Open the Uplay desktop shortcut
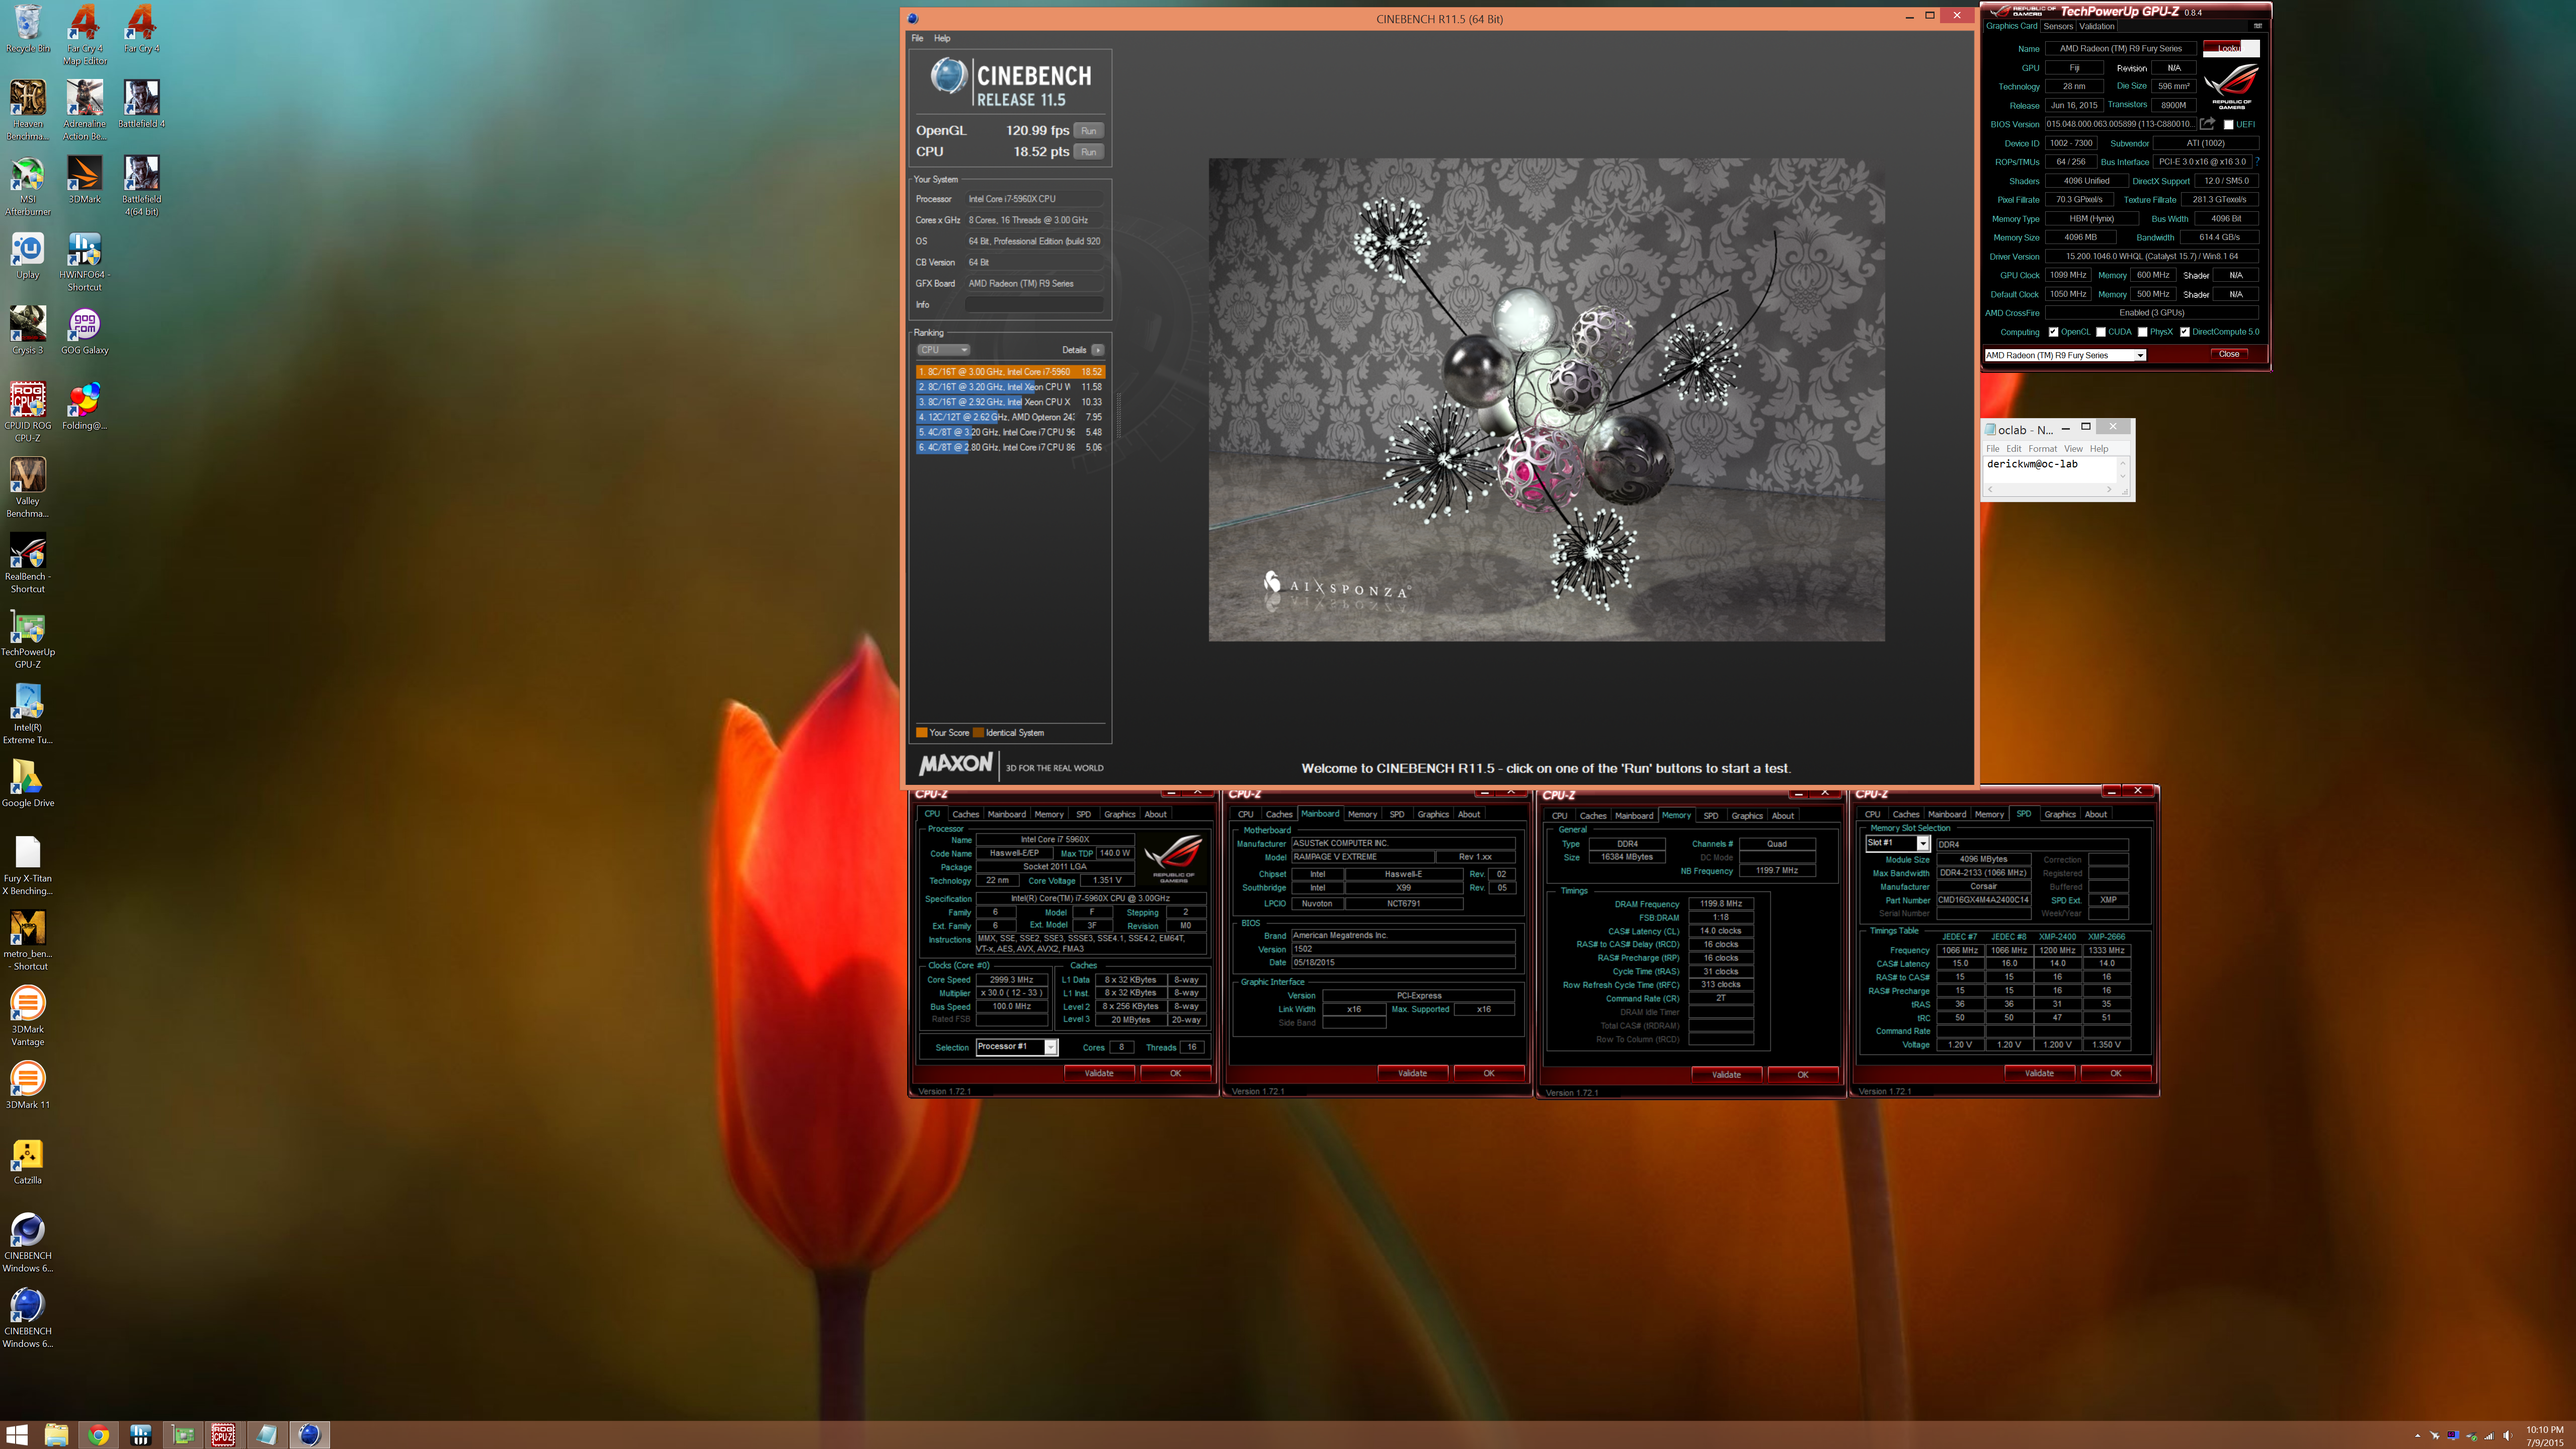The height and width of the screenshot is (1449, 2576). 28,255
